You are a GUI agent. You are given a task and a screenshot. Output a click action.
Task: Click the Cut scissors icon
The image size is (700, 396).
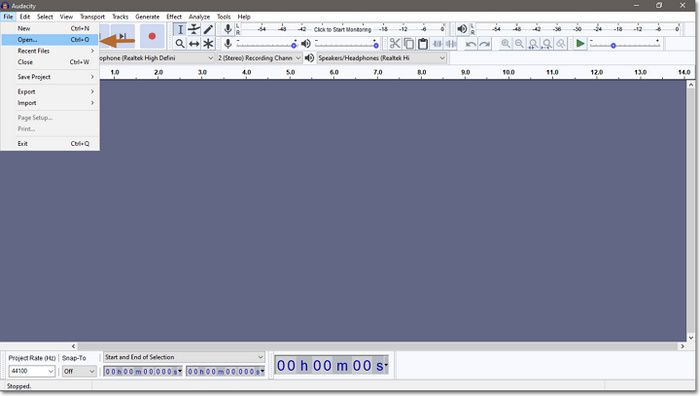(395, 44)
